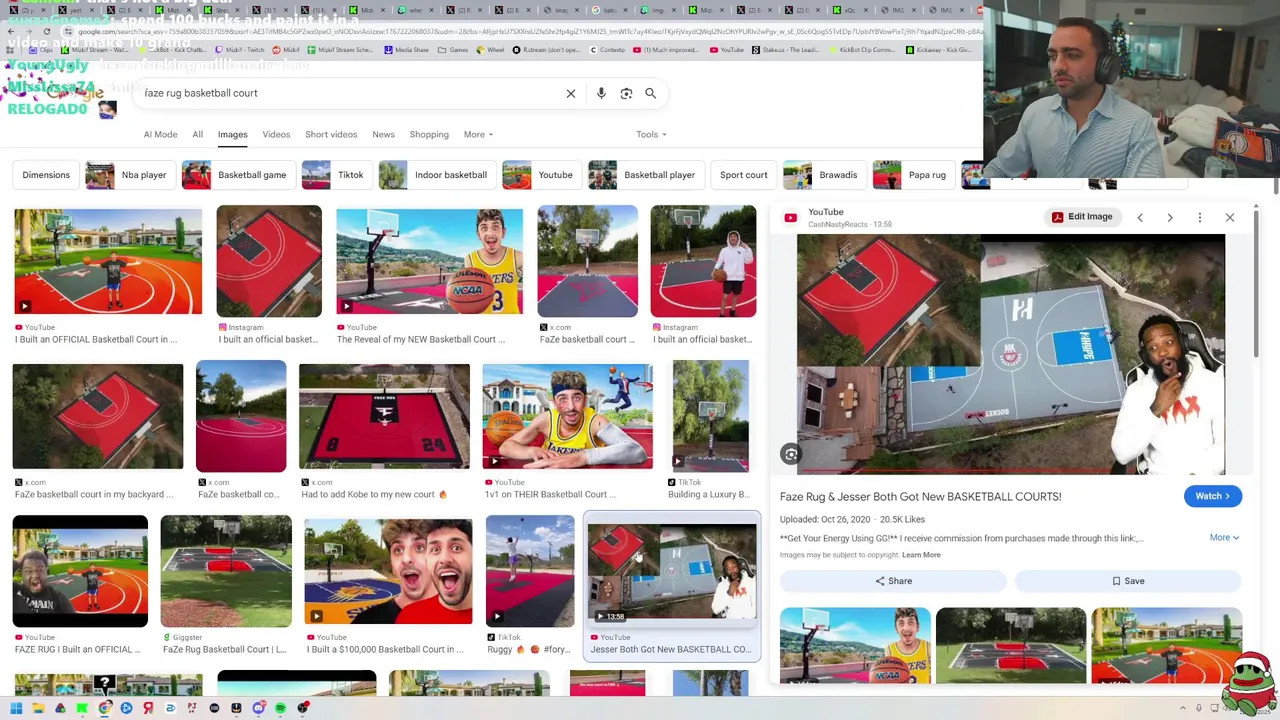Save the previewed image
The height and width of the screenshot is (720, 1280).
(1128, 581)
